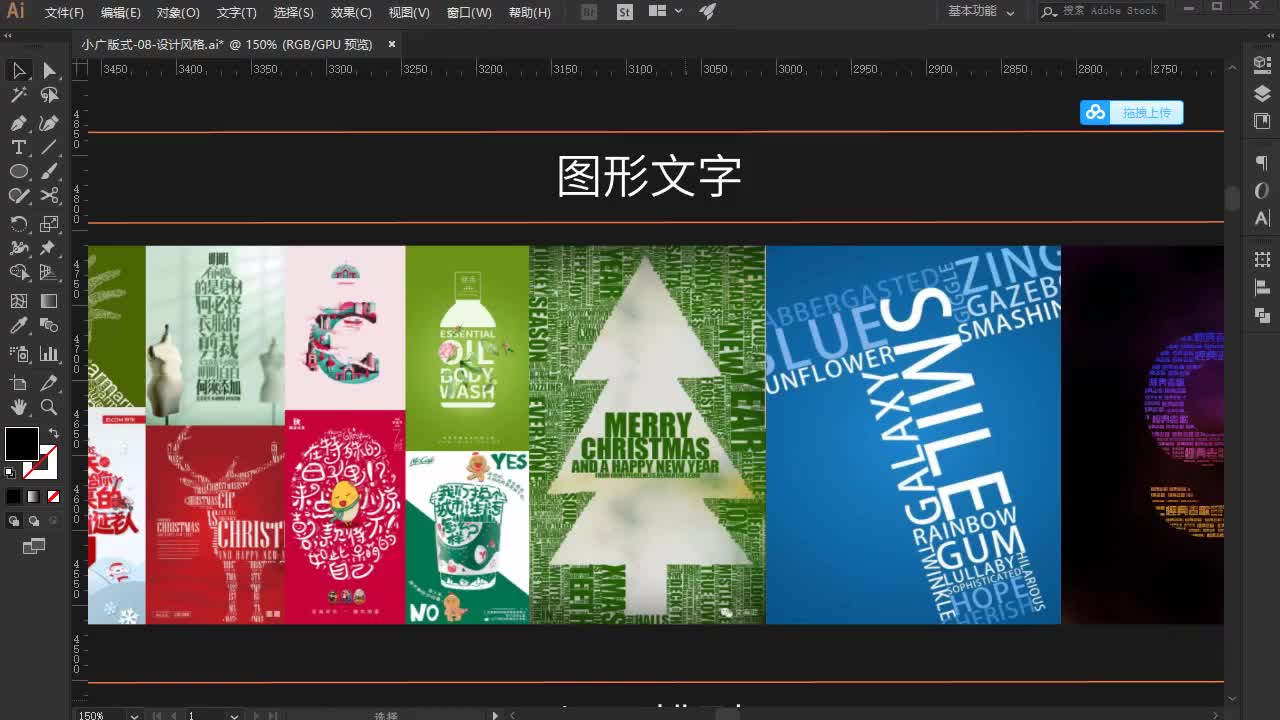The image size is (1280, 720).
Task: Choose the Artboard tool
Action: point(19,383)
